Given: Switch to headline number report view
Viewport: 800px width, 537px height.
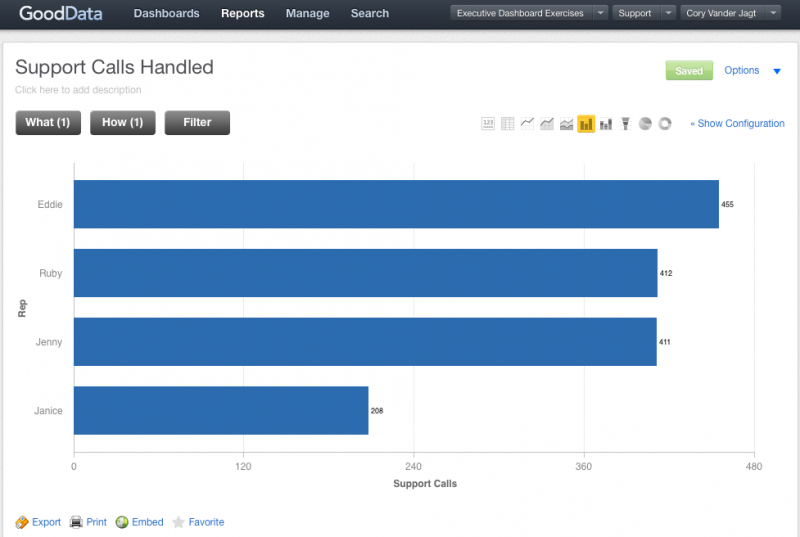Looking at the screenshot, I should tap(488, 124).
